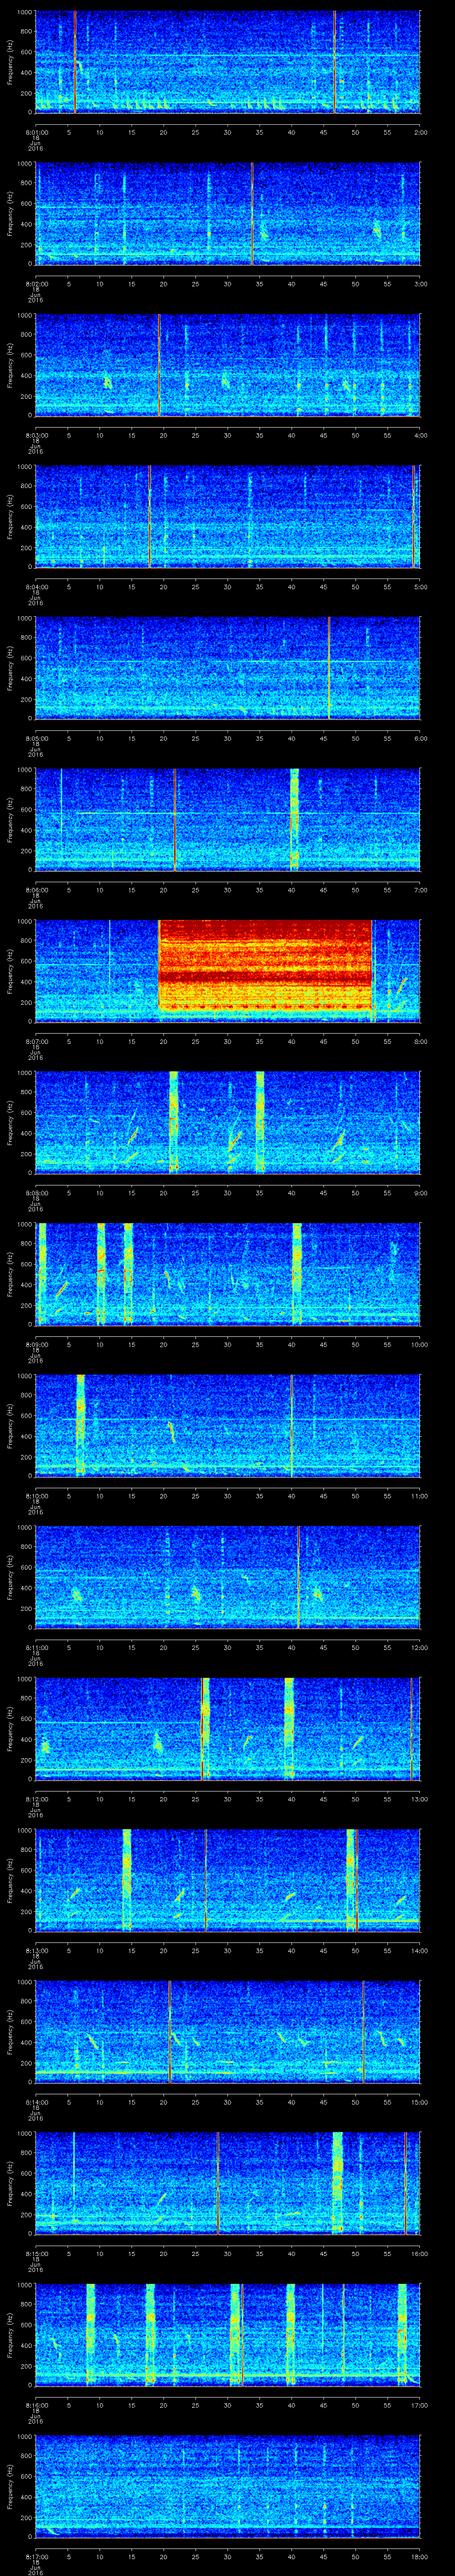Click the 18:00 end time label
This screenshot has height=2576, width=455.
(420, 2556)
